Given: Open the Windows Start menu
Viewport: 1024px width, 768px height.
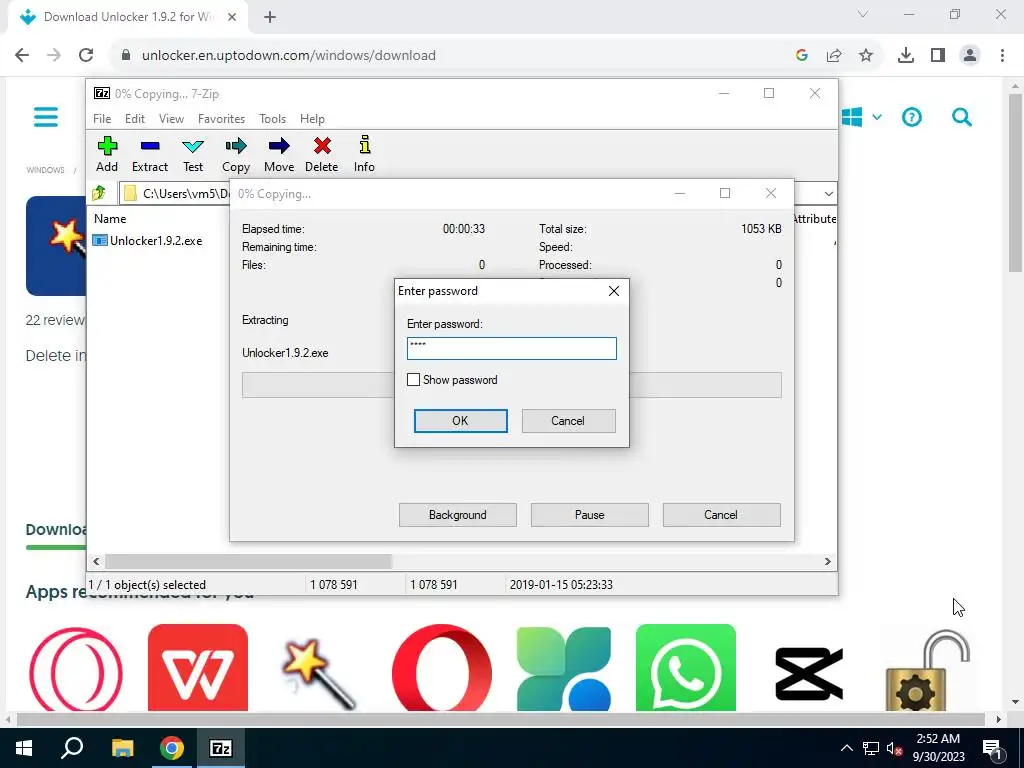Looking at the screenshot, I should 24,748.
